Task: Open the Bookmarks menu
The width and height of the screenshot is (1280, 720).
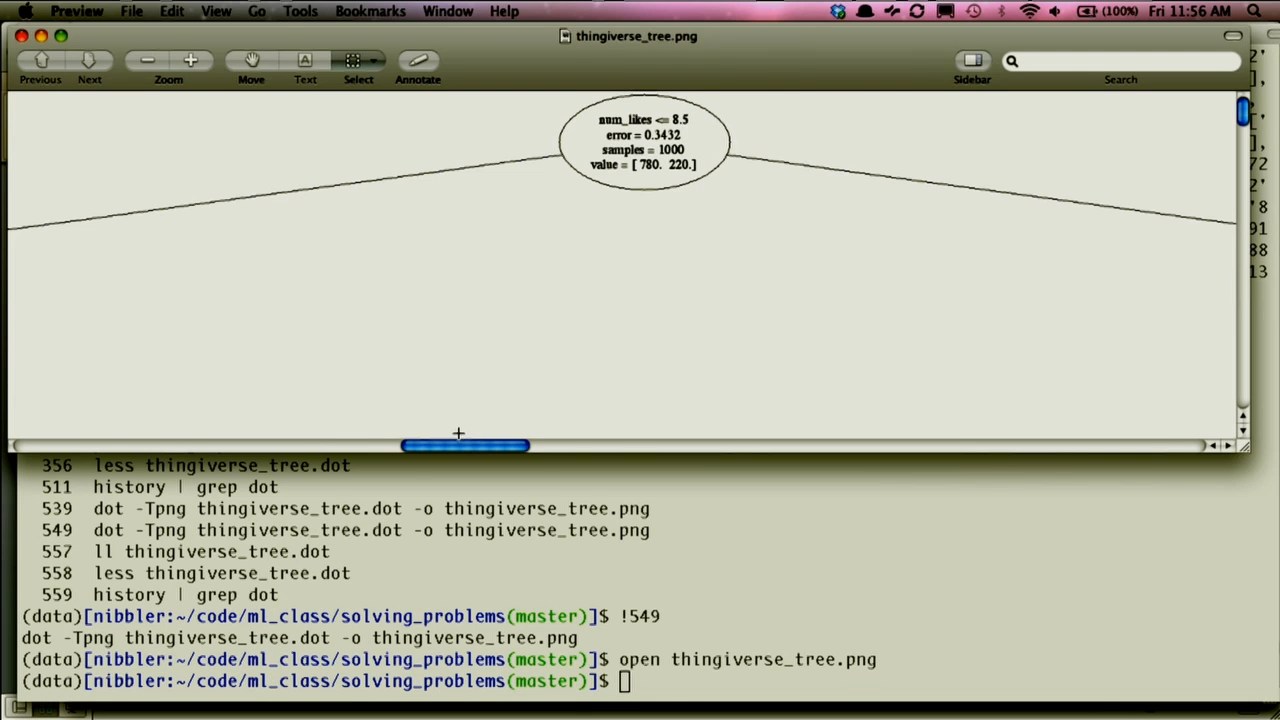Action: click(x=370, y=11)
